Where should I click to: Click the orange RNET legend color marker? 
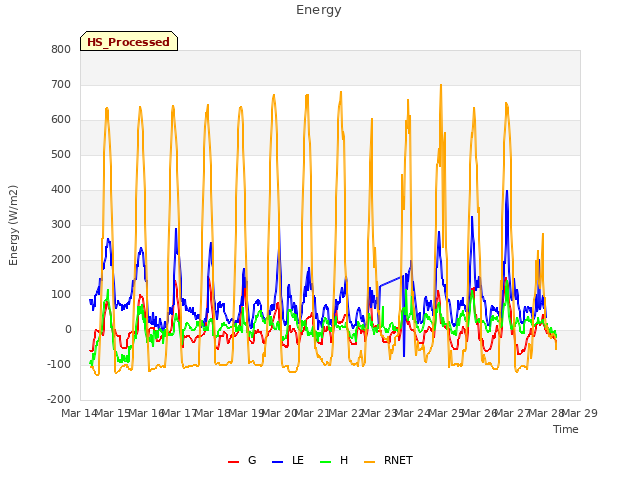coord(369,462)
